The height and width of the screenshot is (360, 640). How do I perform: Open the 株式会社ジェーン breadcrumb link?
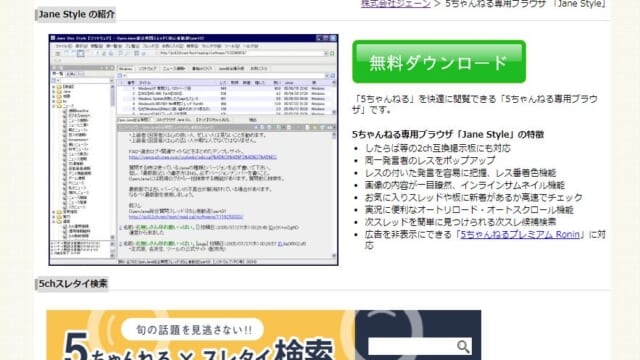(396, 4)
